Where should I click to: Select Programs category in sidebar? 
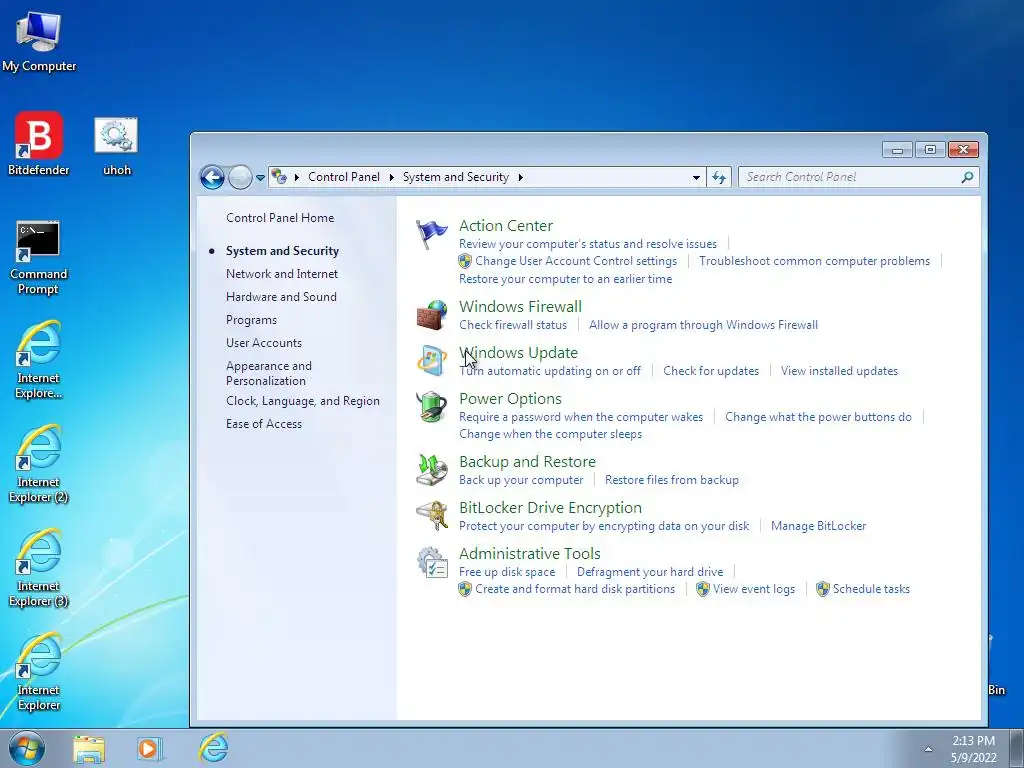point(251,320)
